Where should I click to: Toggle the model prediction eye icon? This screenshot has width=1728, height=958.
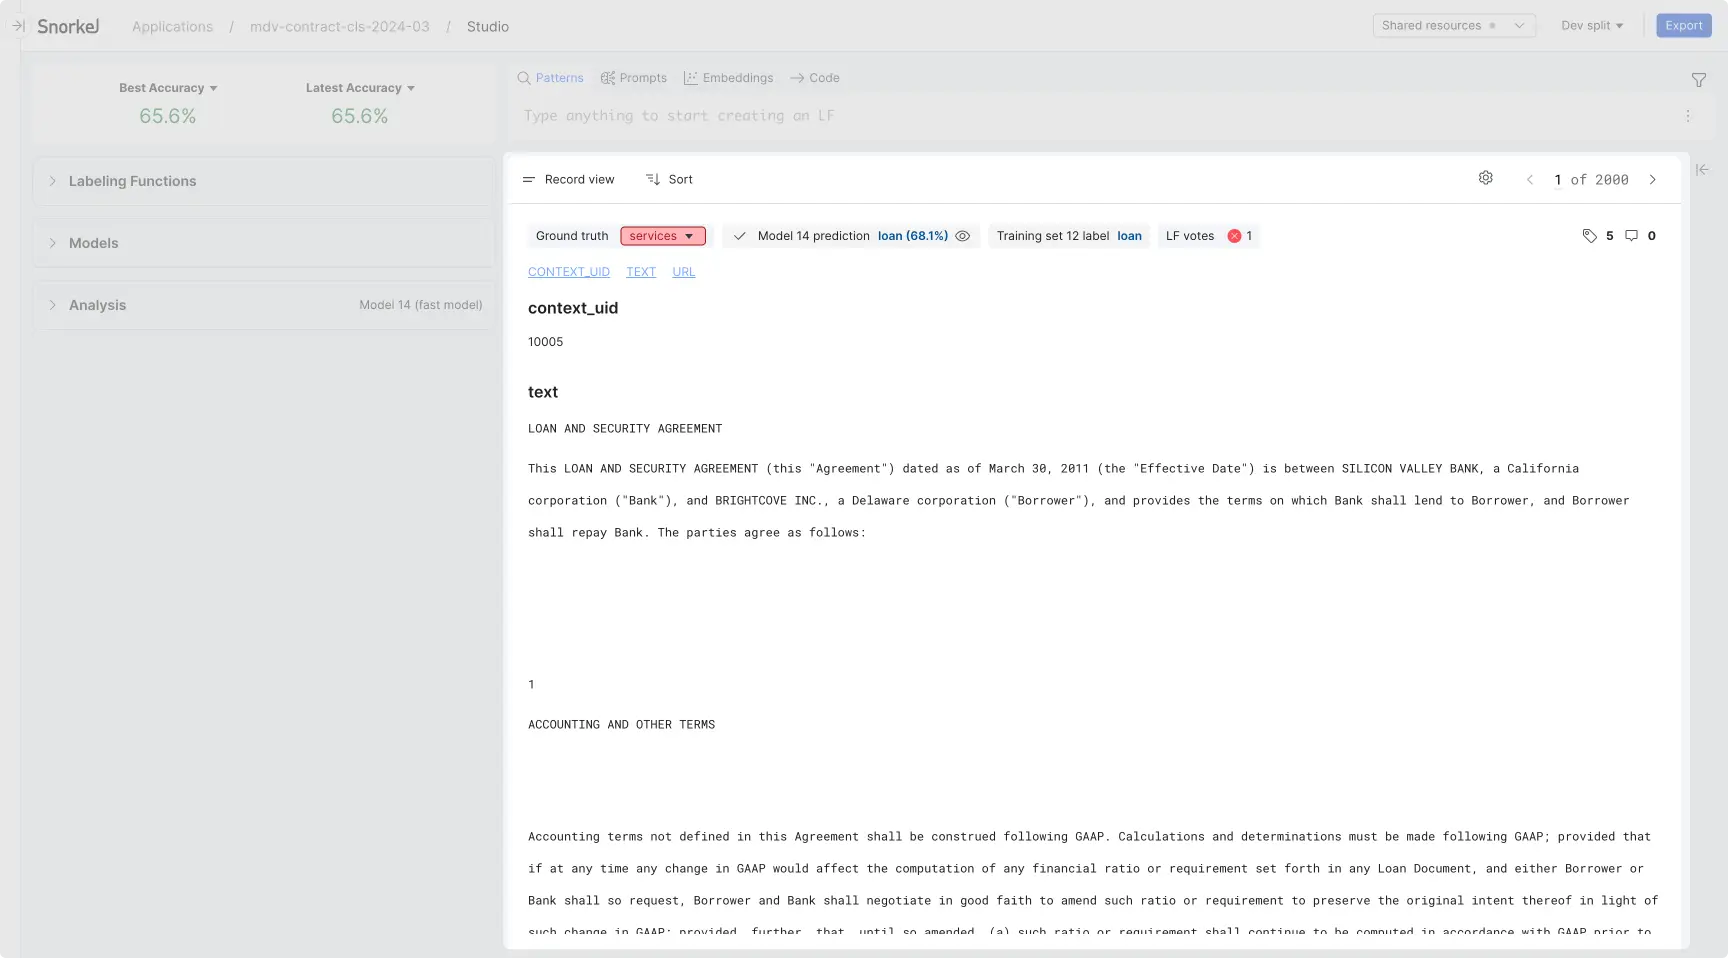pyautogui.click(x=963, y=236)
